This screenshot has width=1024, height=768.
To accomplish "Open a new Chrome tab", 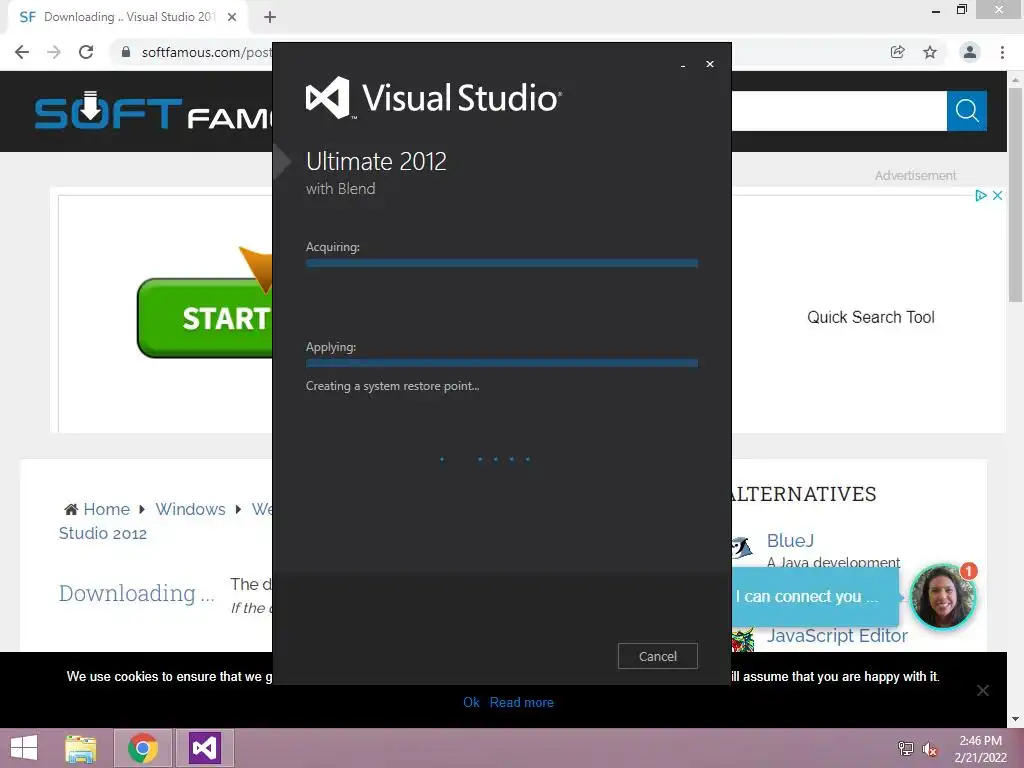I will [270, 17].
